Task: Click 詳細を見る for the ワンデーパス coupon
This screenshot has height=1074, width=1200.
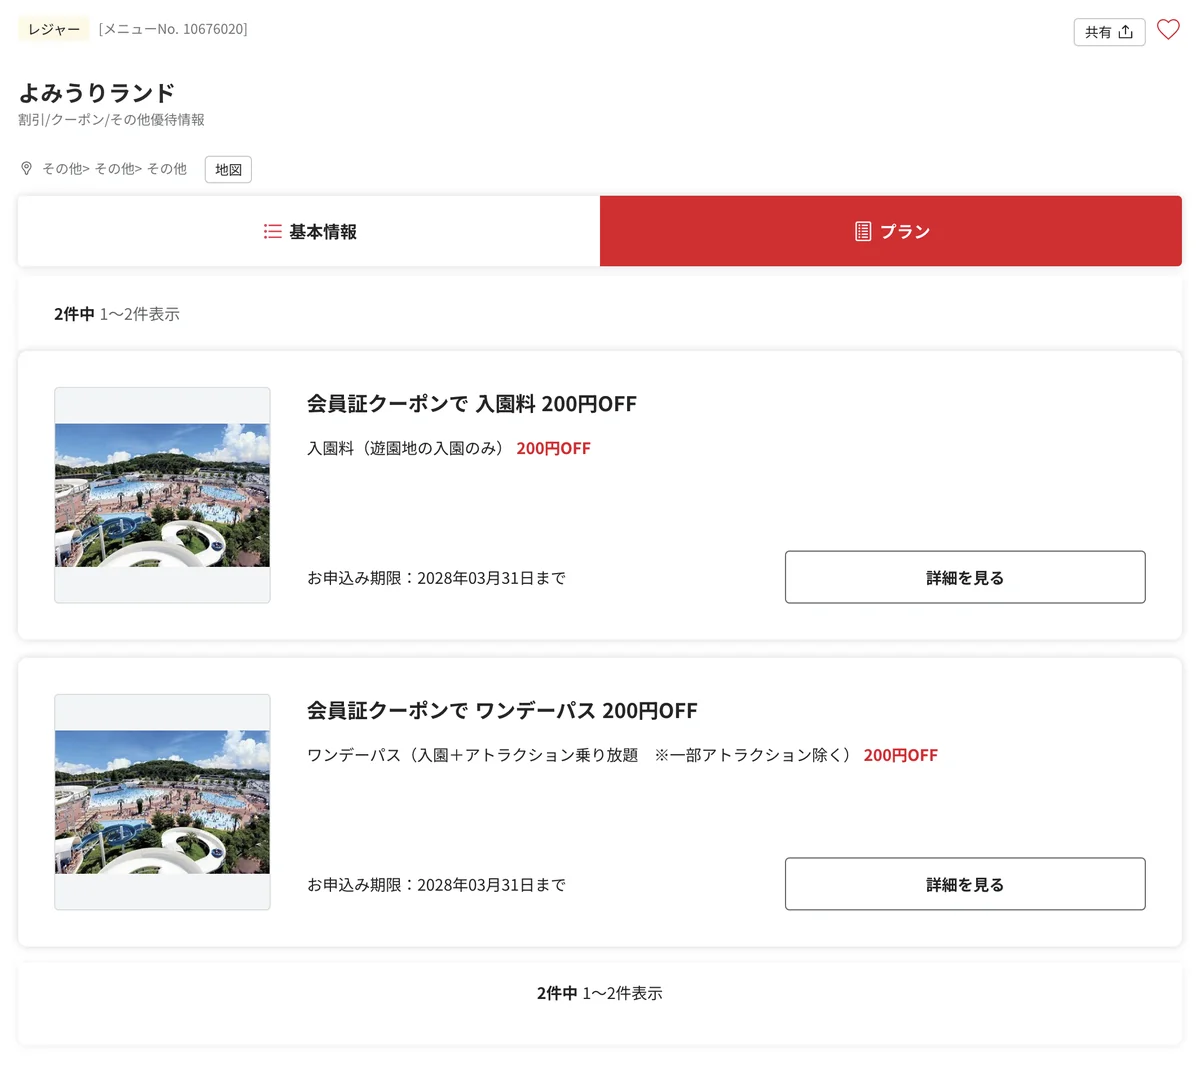Action: click(x=965, y=884)
